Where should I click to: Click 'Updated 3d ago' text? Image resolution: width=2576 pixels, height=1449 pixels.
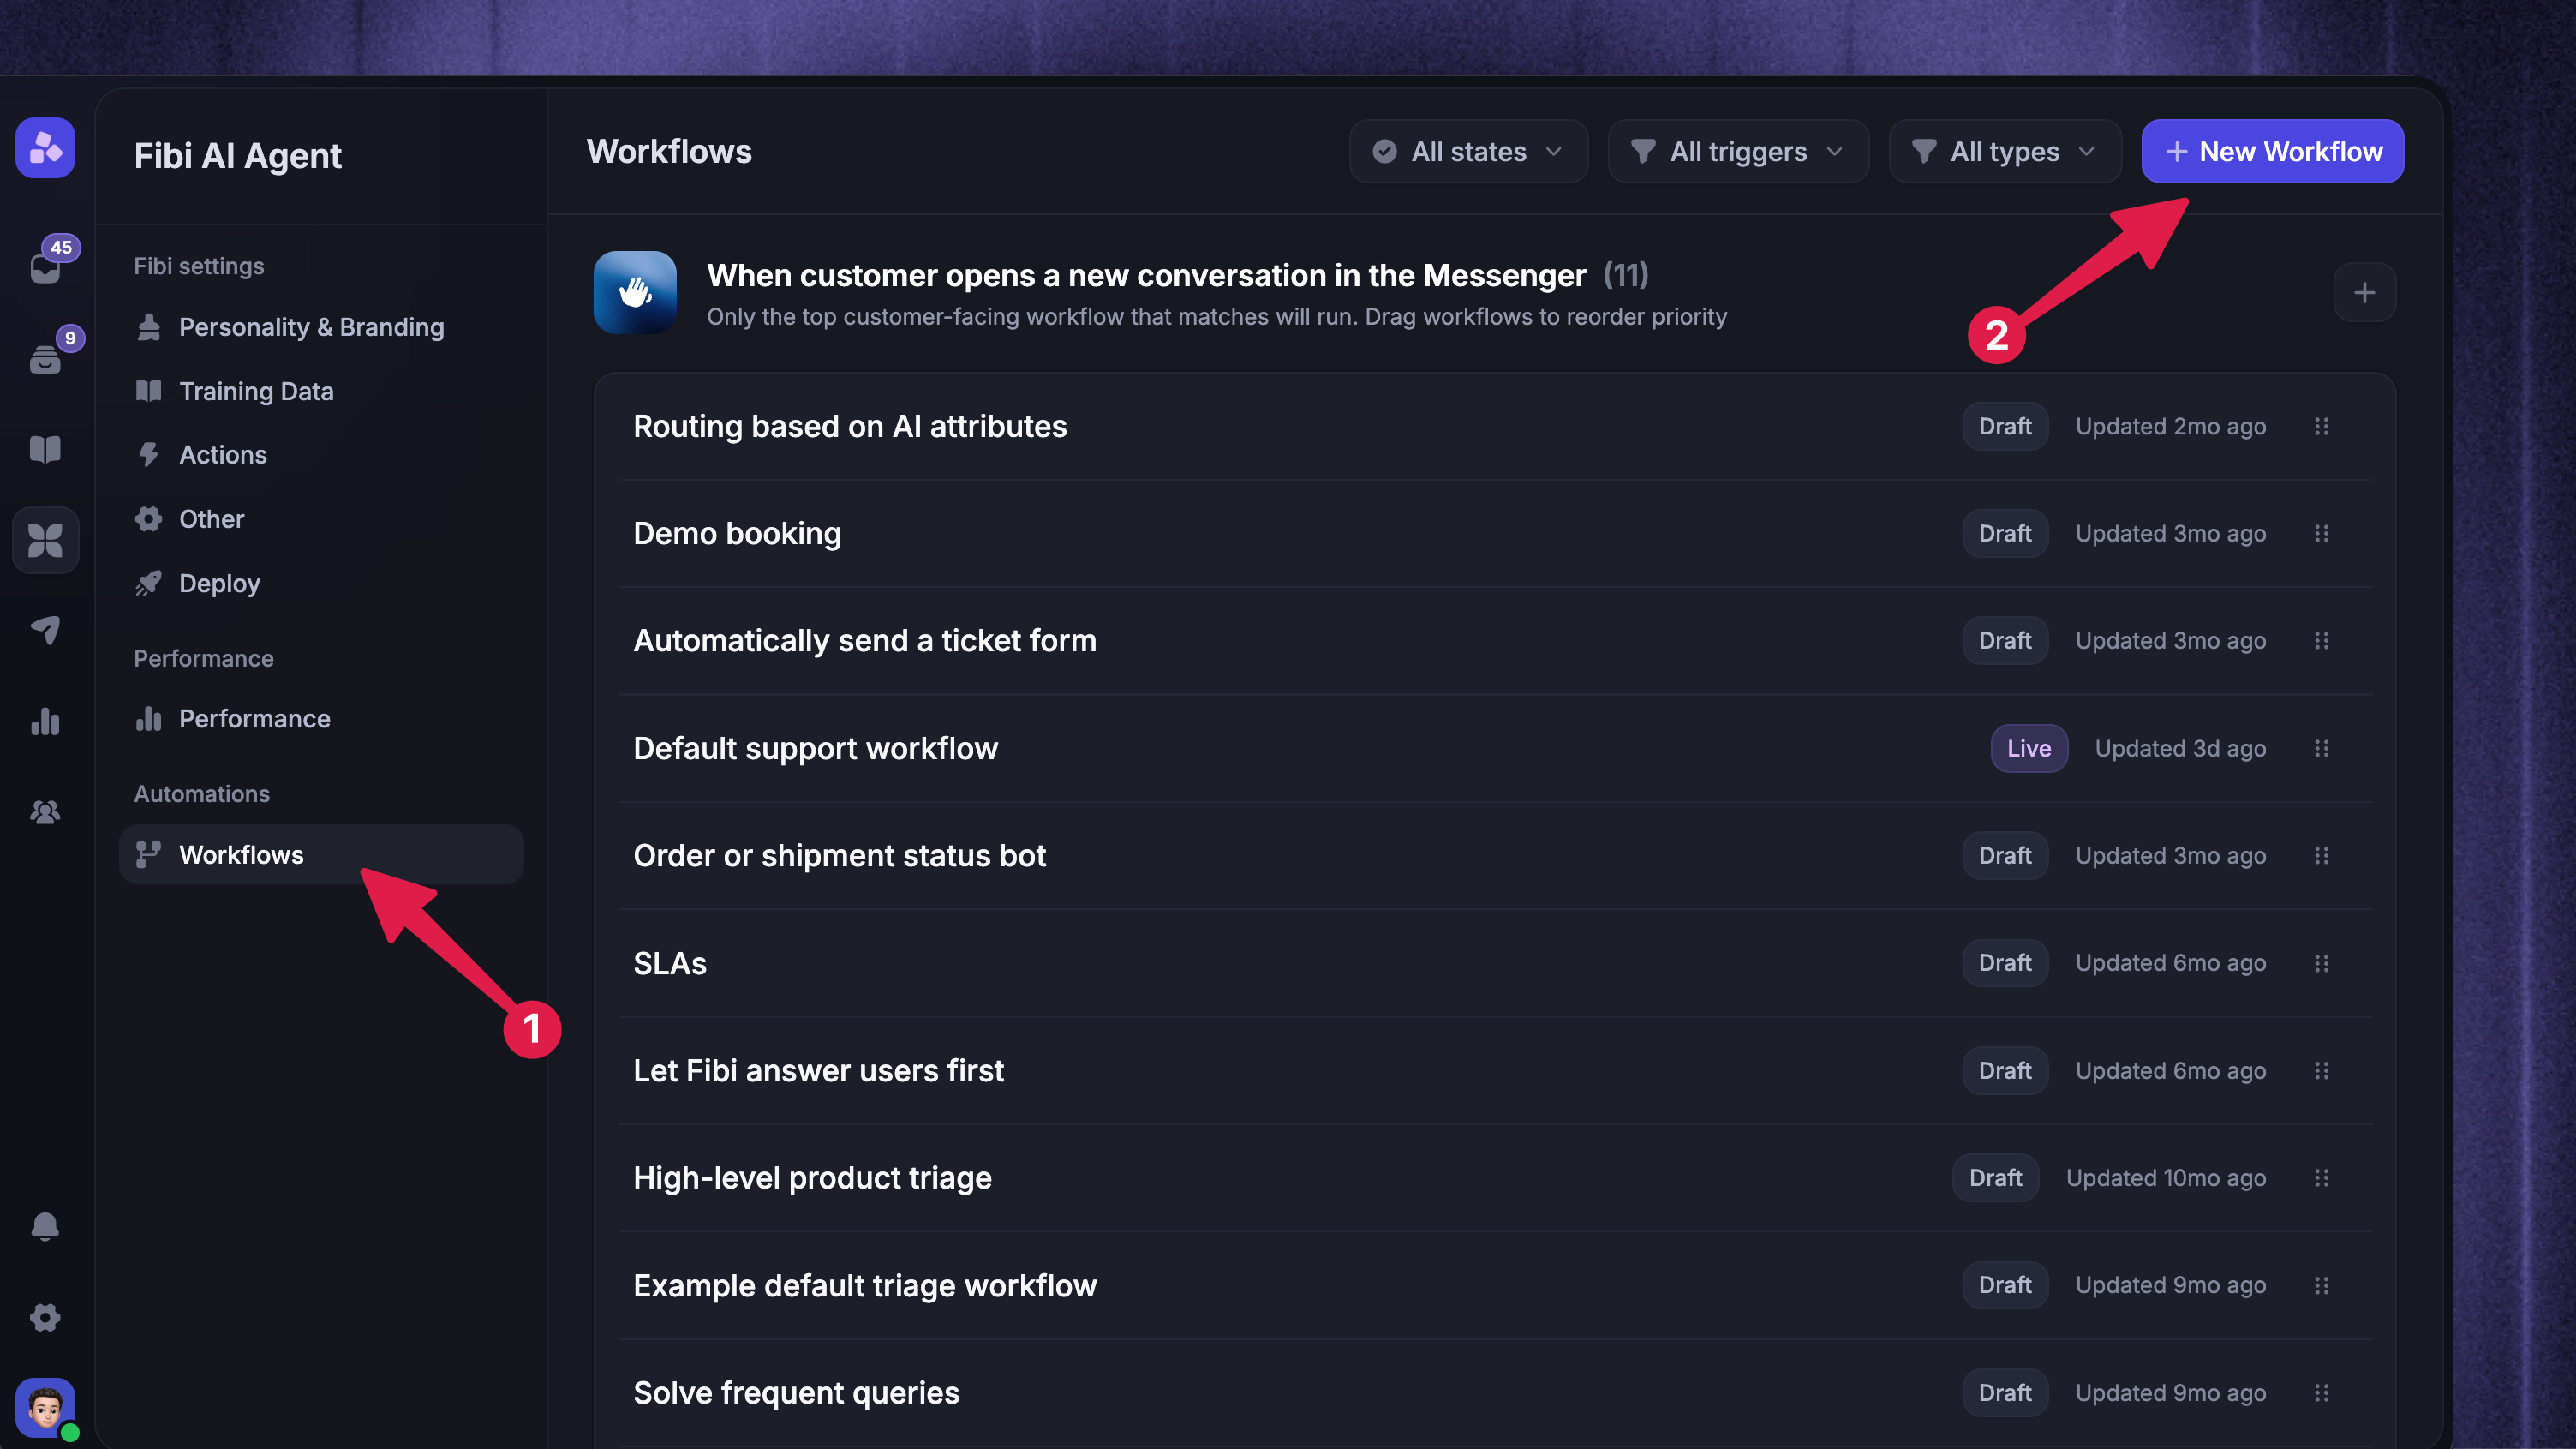tap(2180, 749)
